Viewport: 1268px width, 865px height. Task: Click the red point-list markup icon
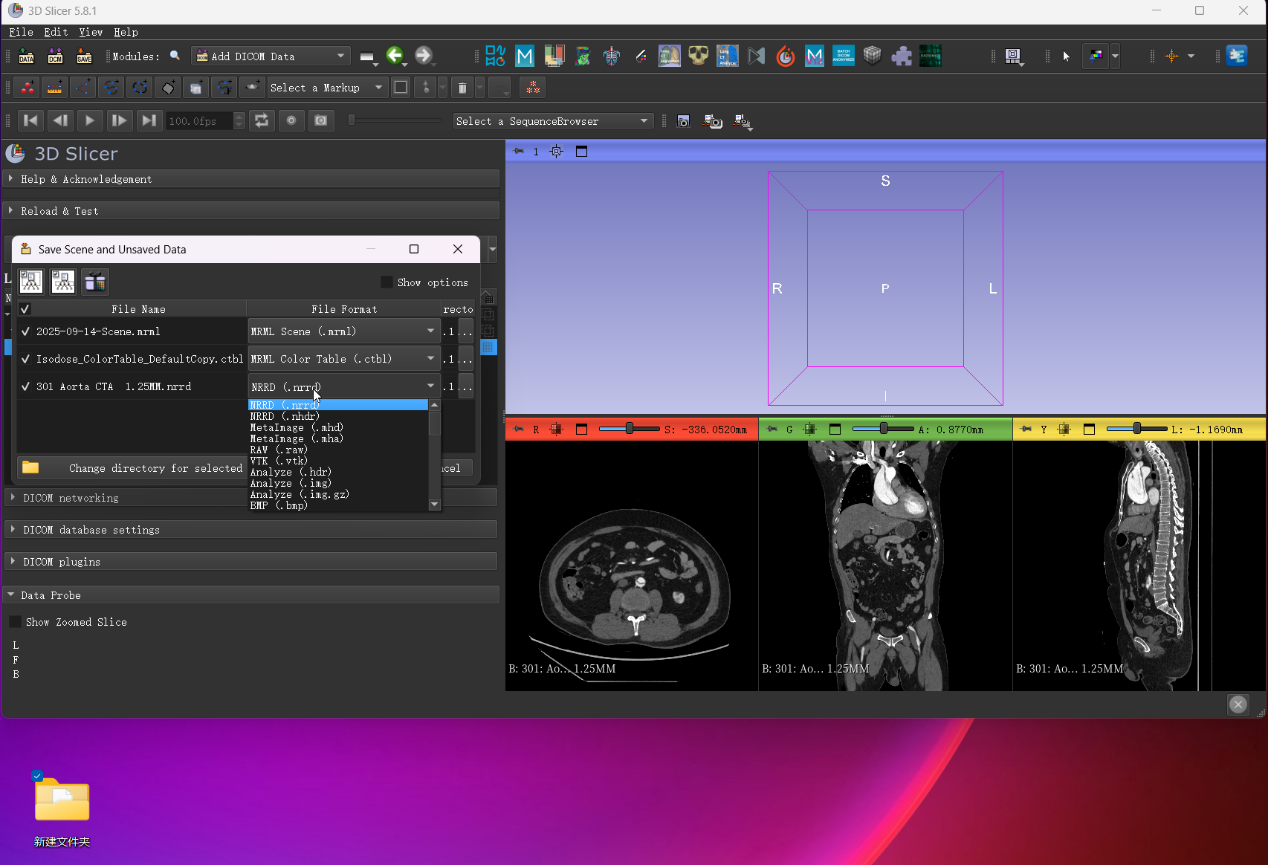coord(27,88)
